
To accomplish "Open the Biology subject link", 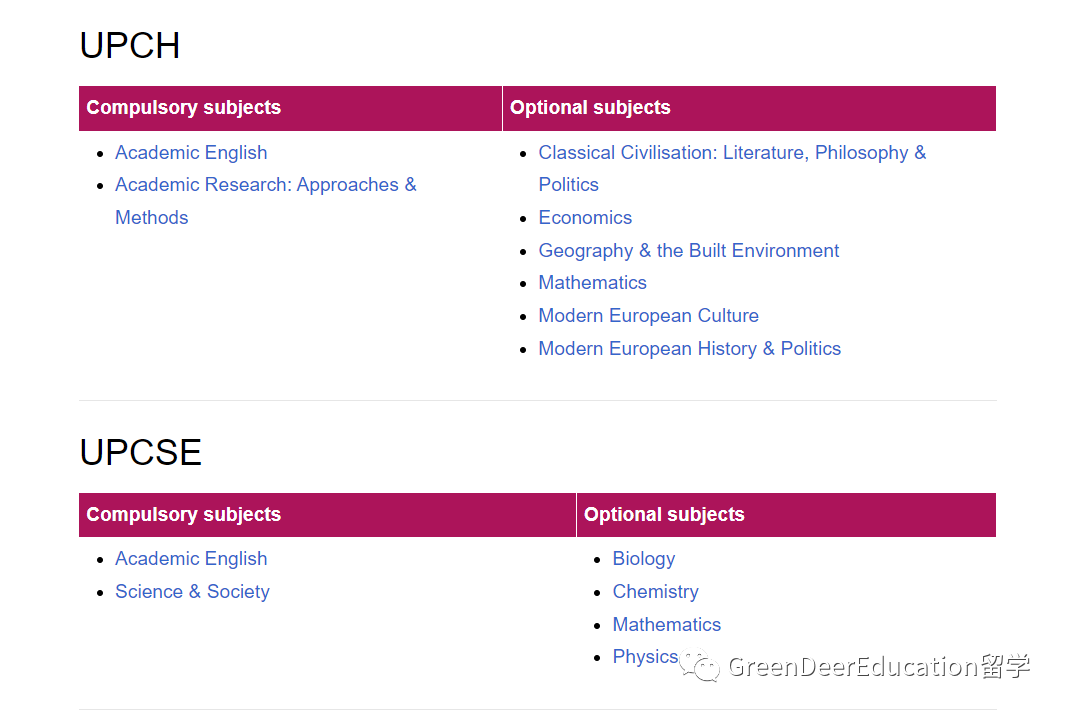I will (x=643, y=559).
